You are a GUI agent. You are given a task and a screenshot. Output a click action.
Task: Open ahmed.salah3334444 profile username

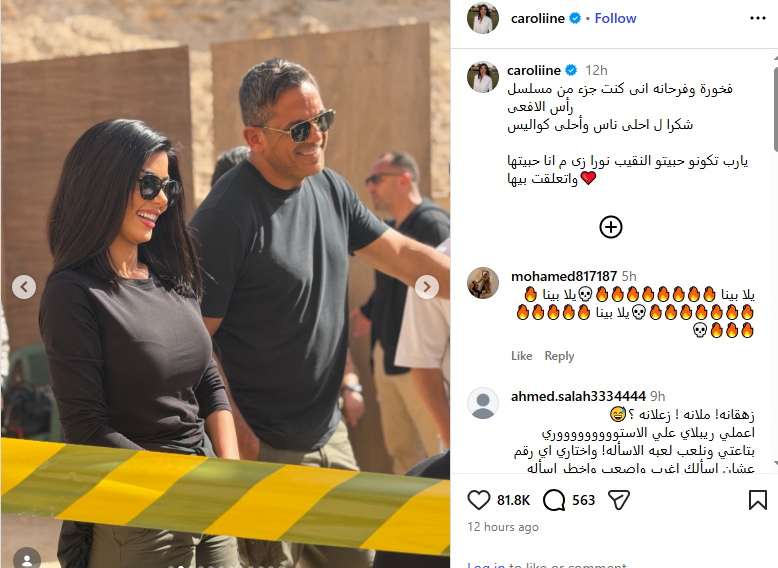tap(578, 396)
